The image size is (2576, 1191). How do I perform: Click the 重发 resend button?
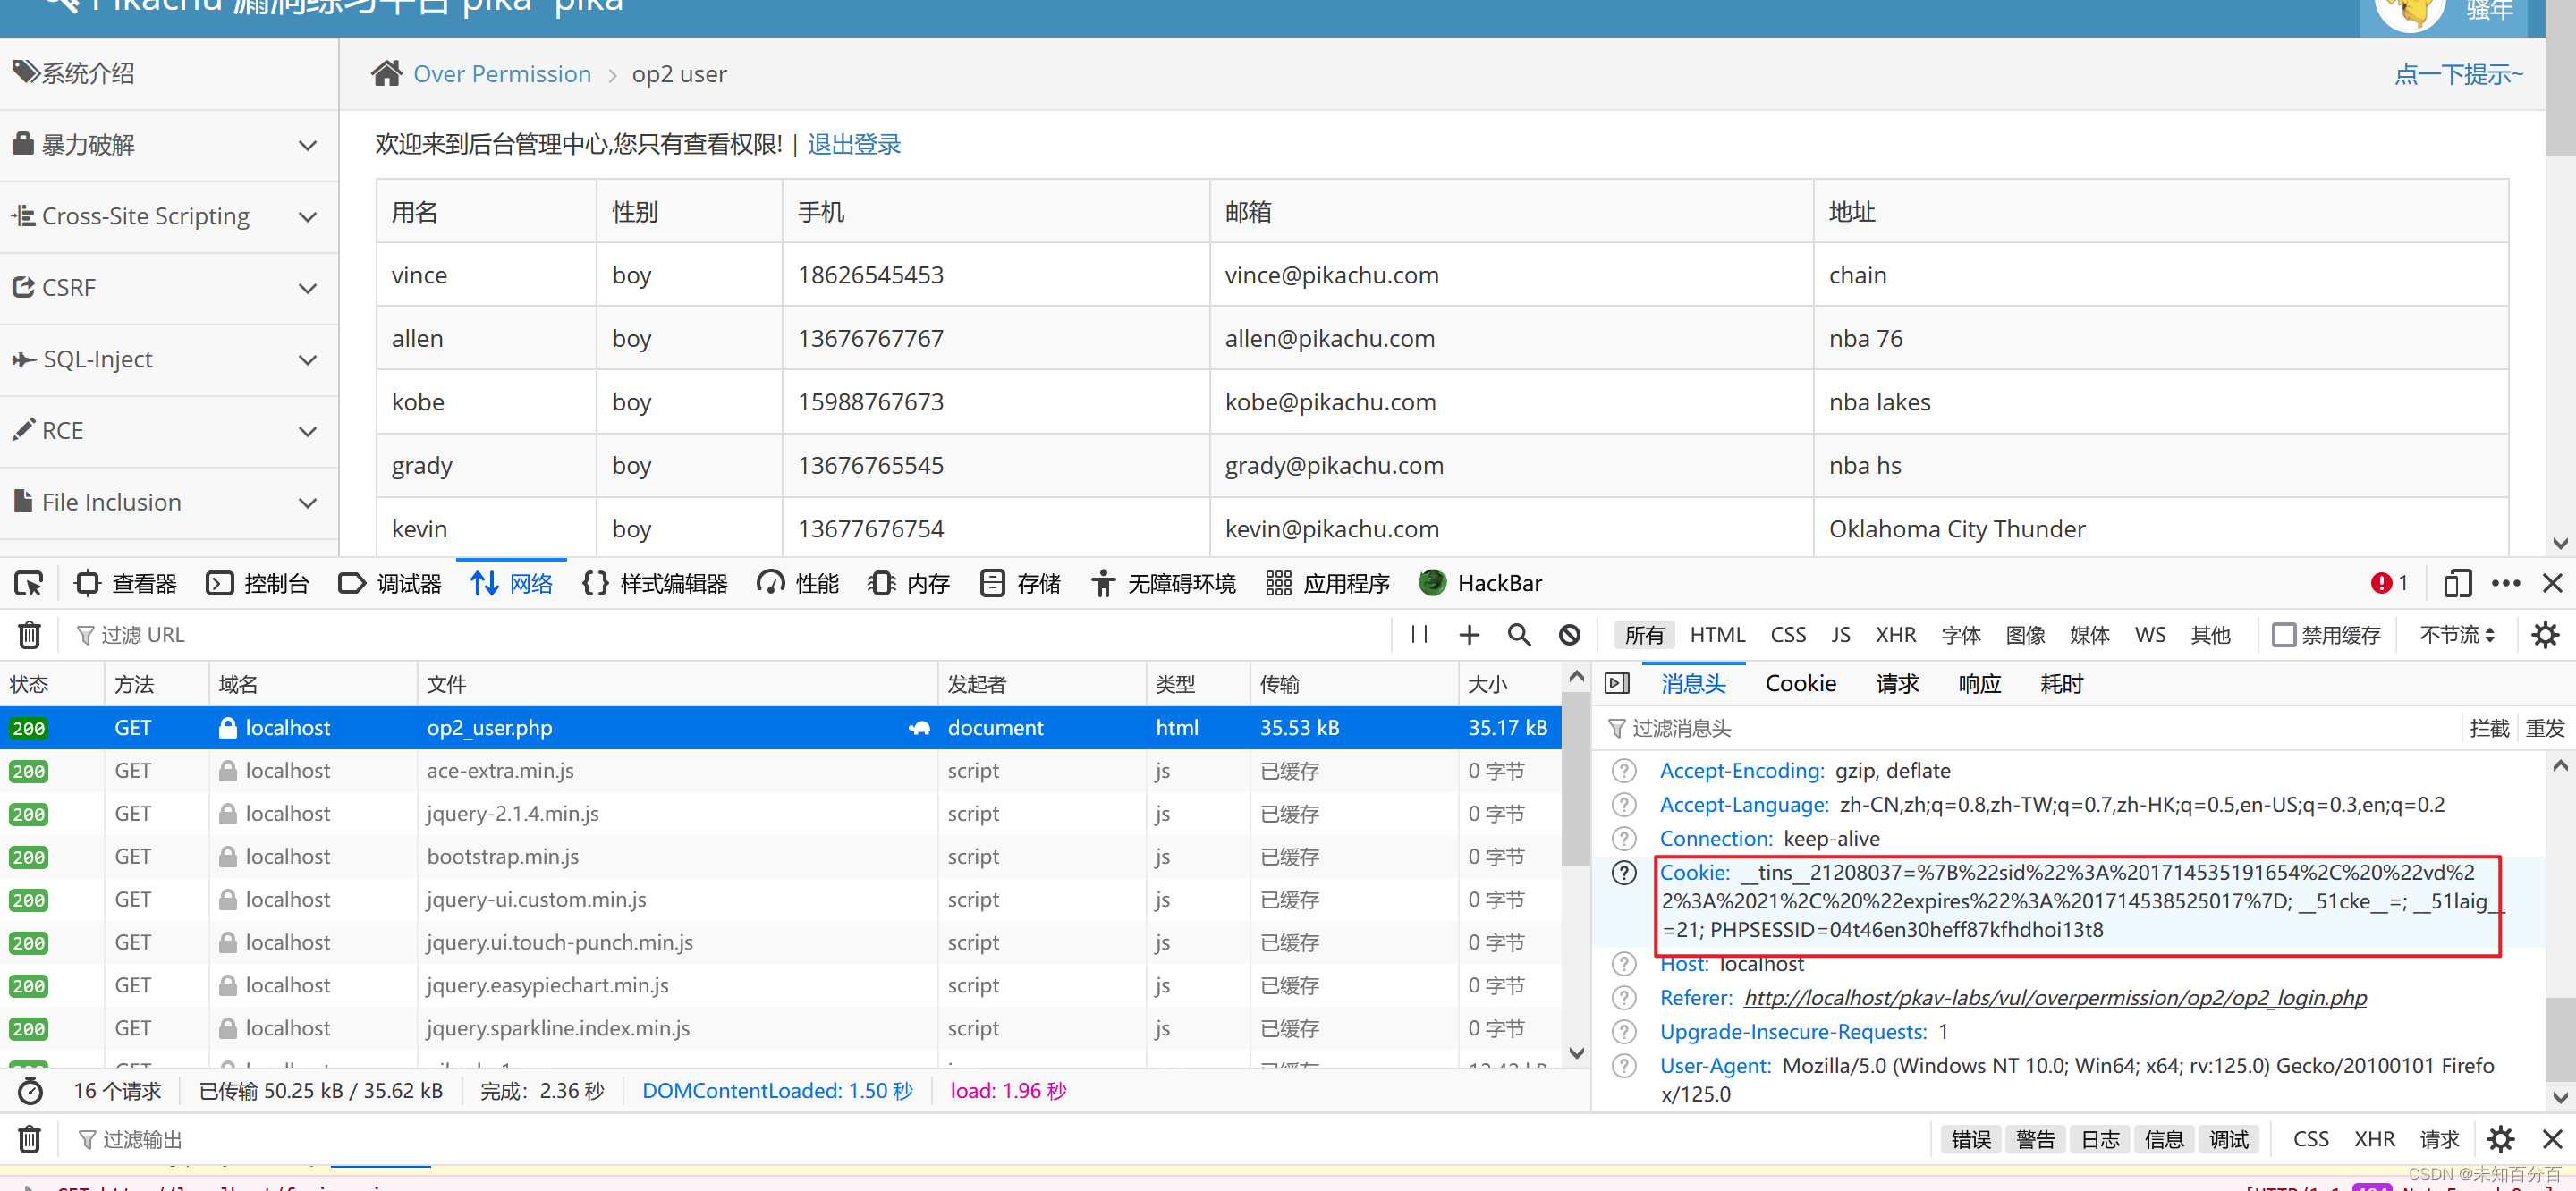click(x=2543, y=728)
